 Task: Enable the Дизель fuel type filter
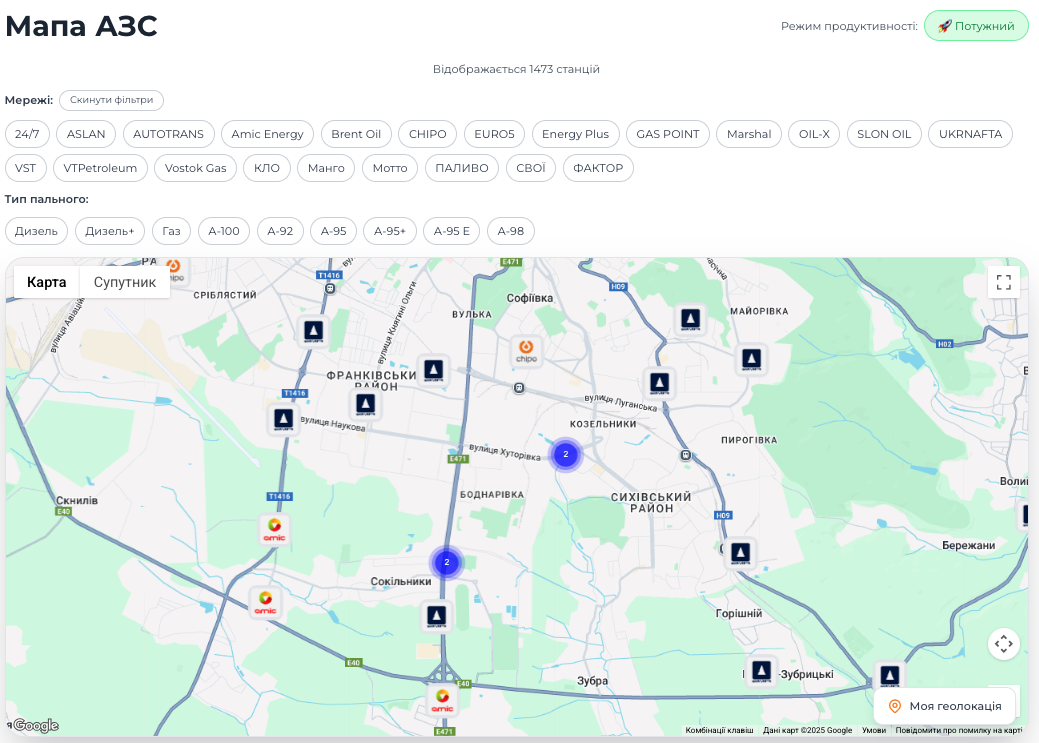[36, 230]
